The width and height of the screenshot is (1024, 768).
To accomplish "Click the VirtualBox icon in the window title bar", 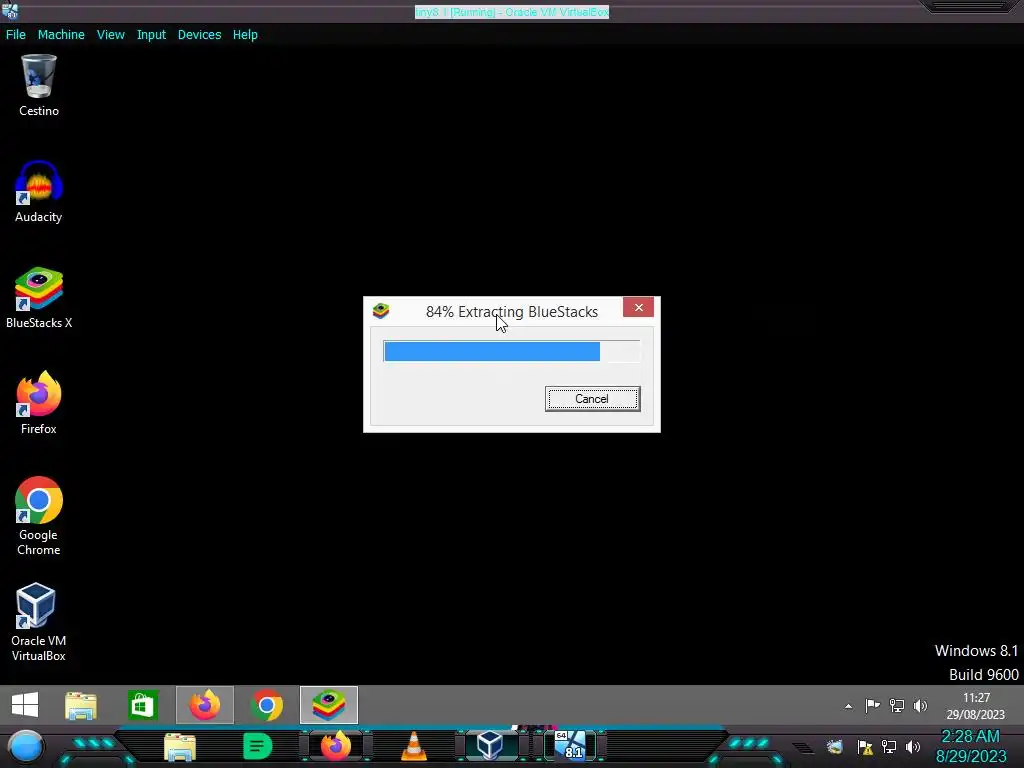I will tap(10, 10).
